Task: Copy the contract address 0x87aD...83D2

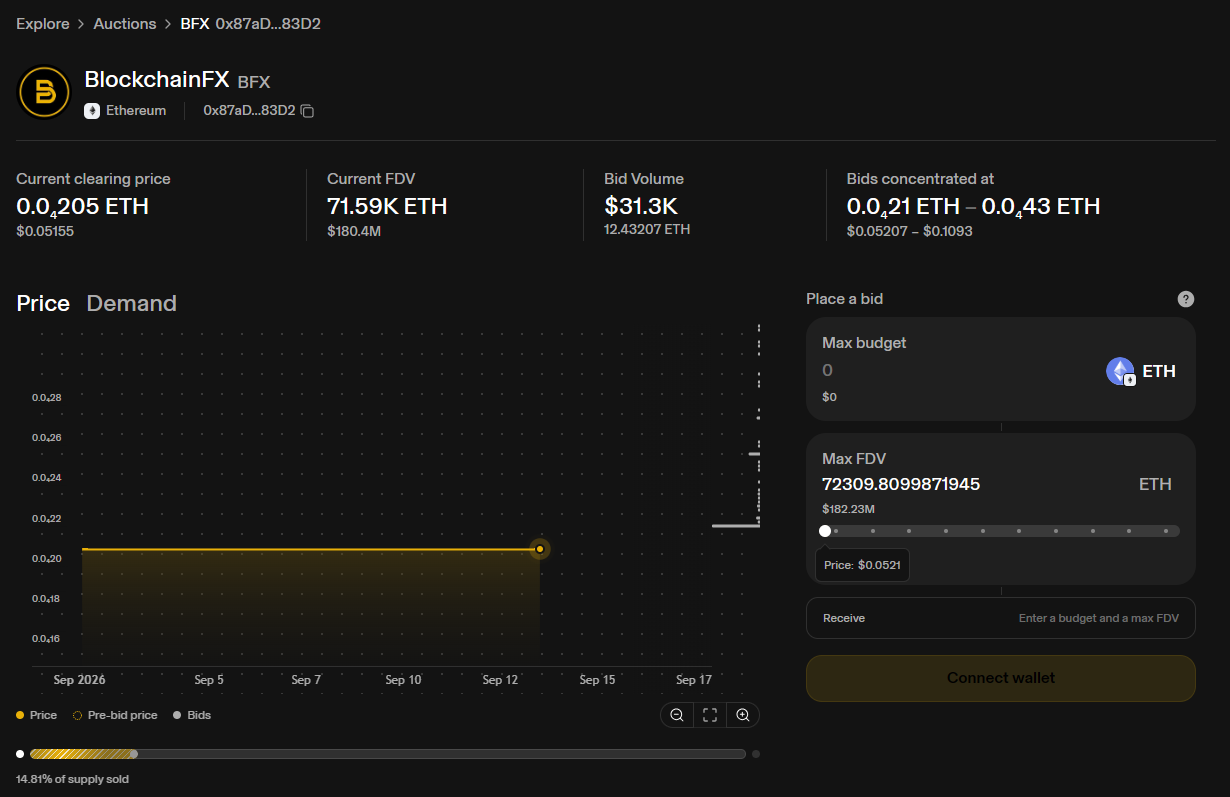Action: click(308, 111)
